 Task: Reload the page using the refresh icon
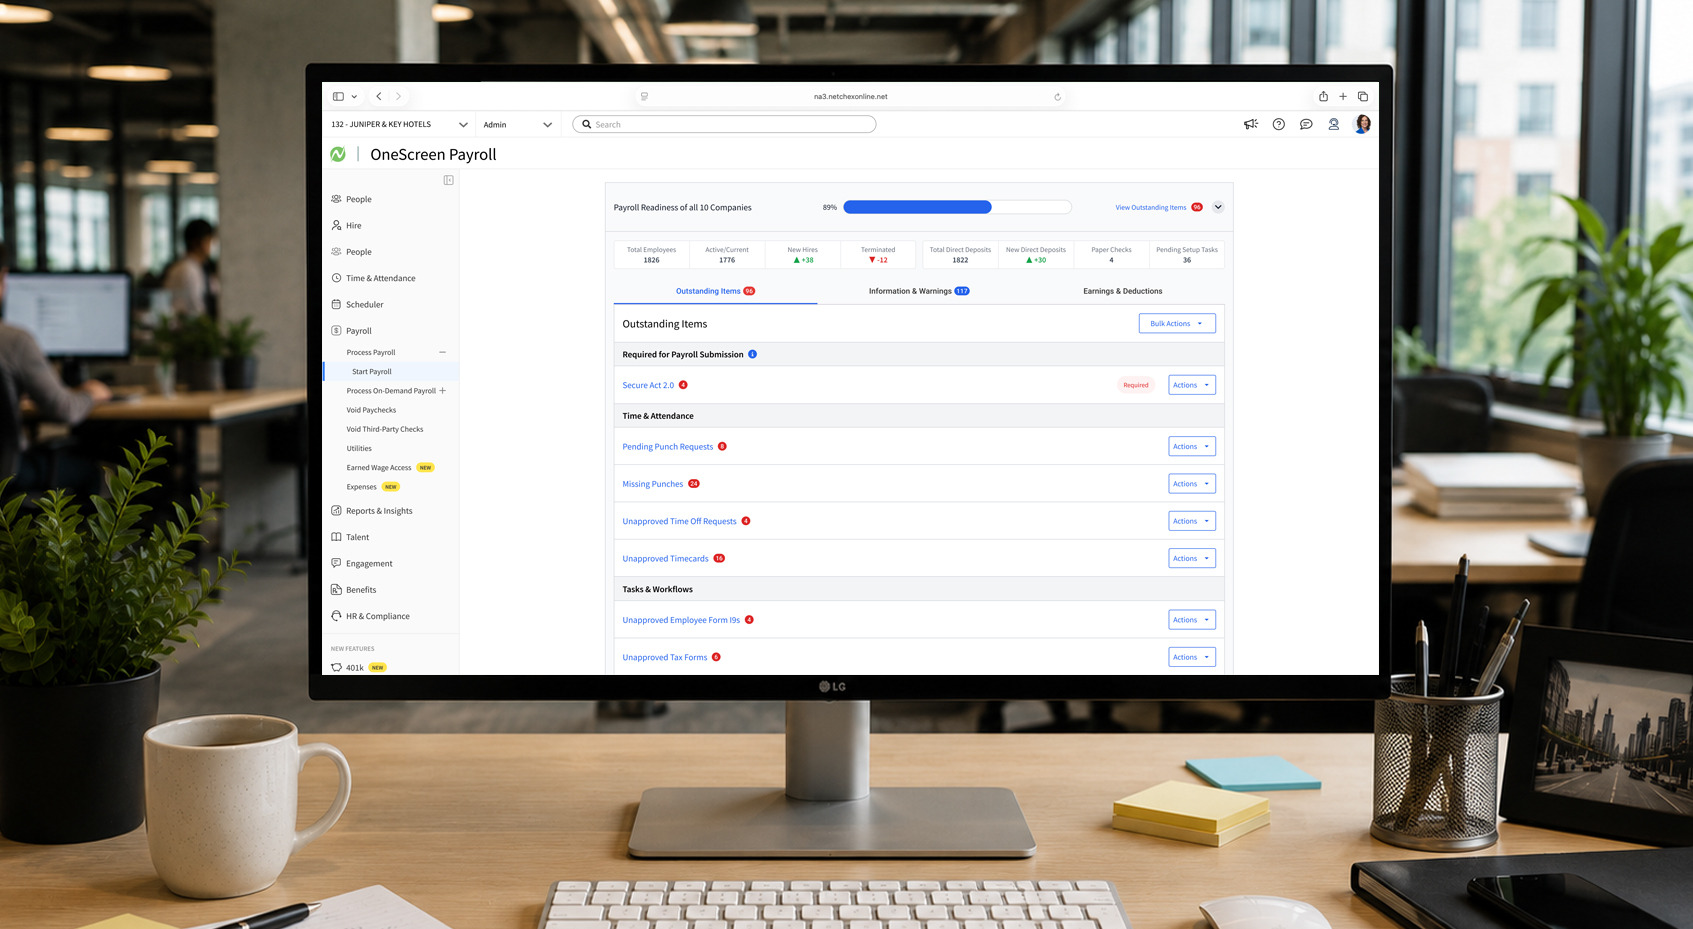1057,97
